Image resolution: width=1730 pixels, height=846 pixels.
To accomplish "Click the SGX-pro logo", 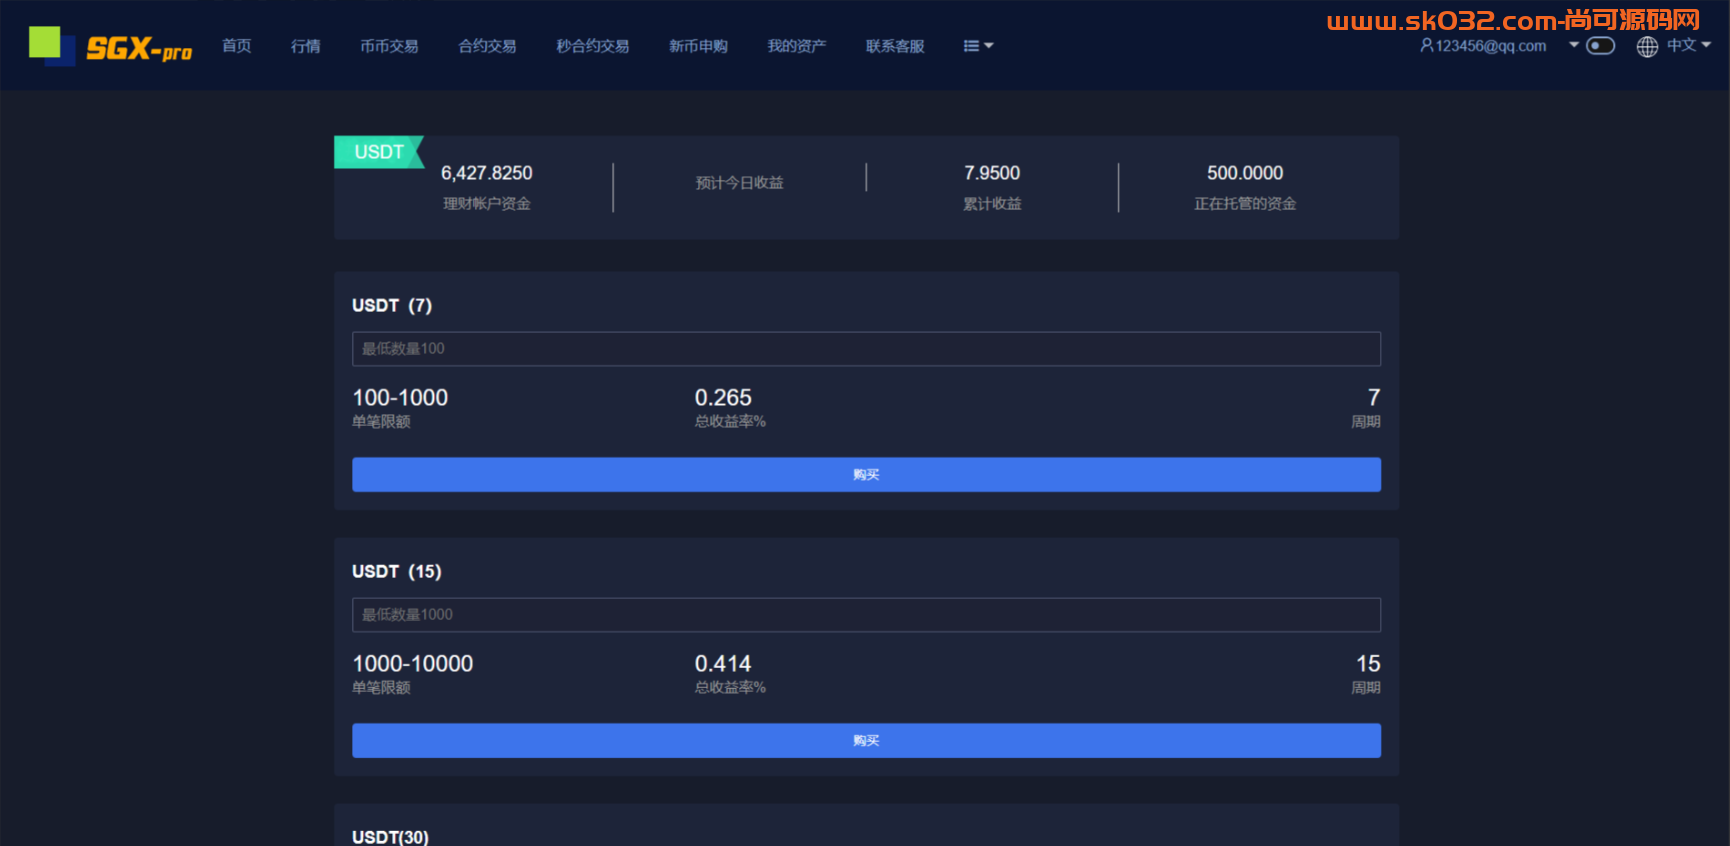I will [x=111, y=46].
